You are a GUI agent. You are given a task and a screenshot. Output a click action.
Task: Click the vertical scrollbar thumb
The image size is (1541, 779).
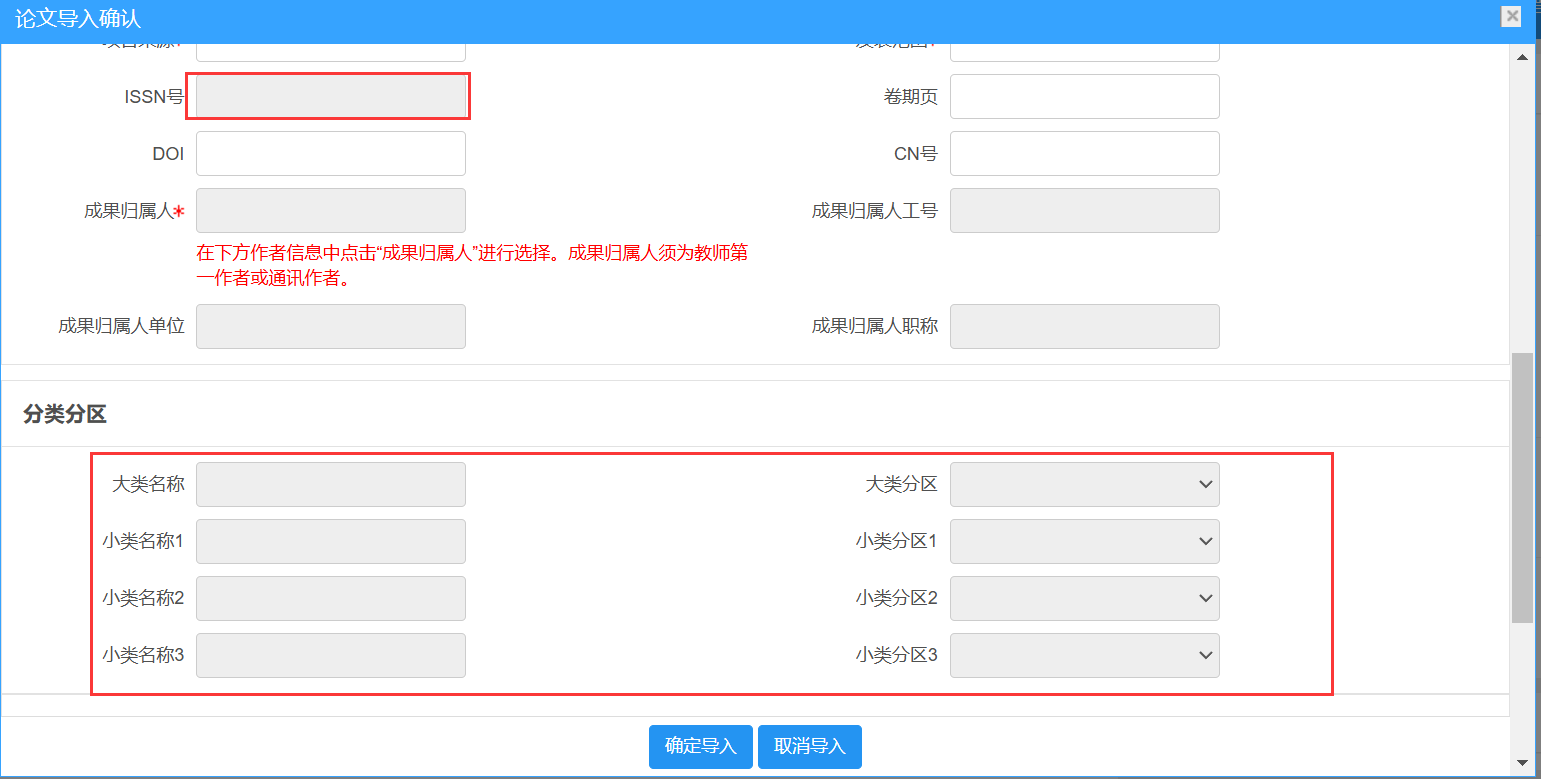click(x=1522, y=487)
